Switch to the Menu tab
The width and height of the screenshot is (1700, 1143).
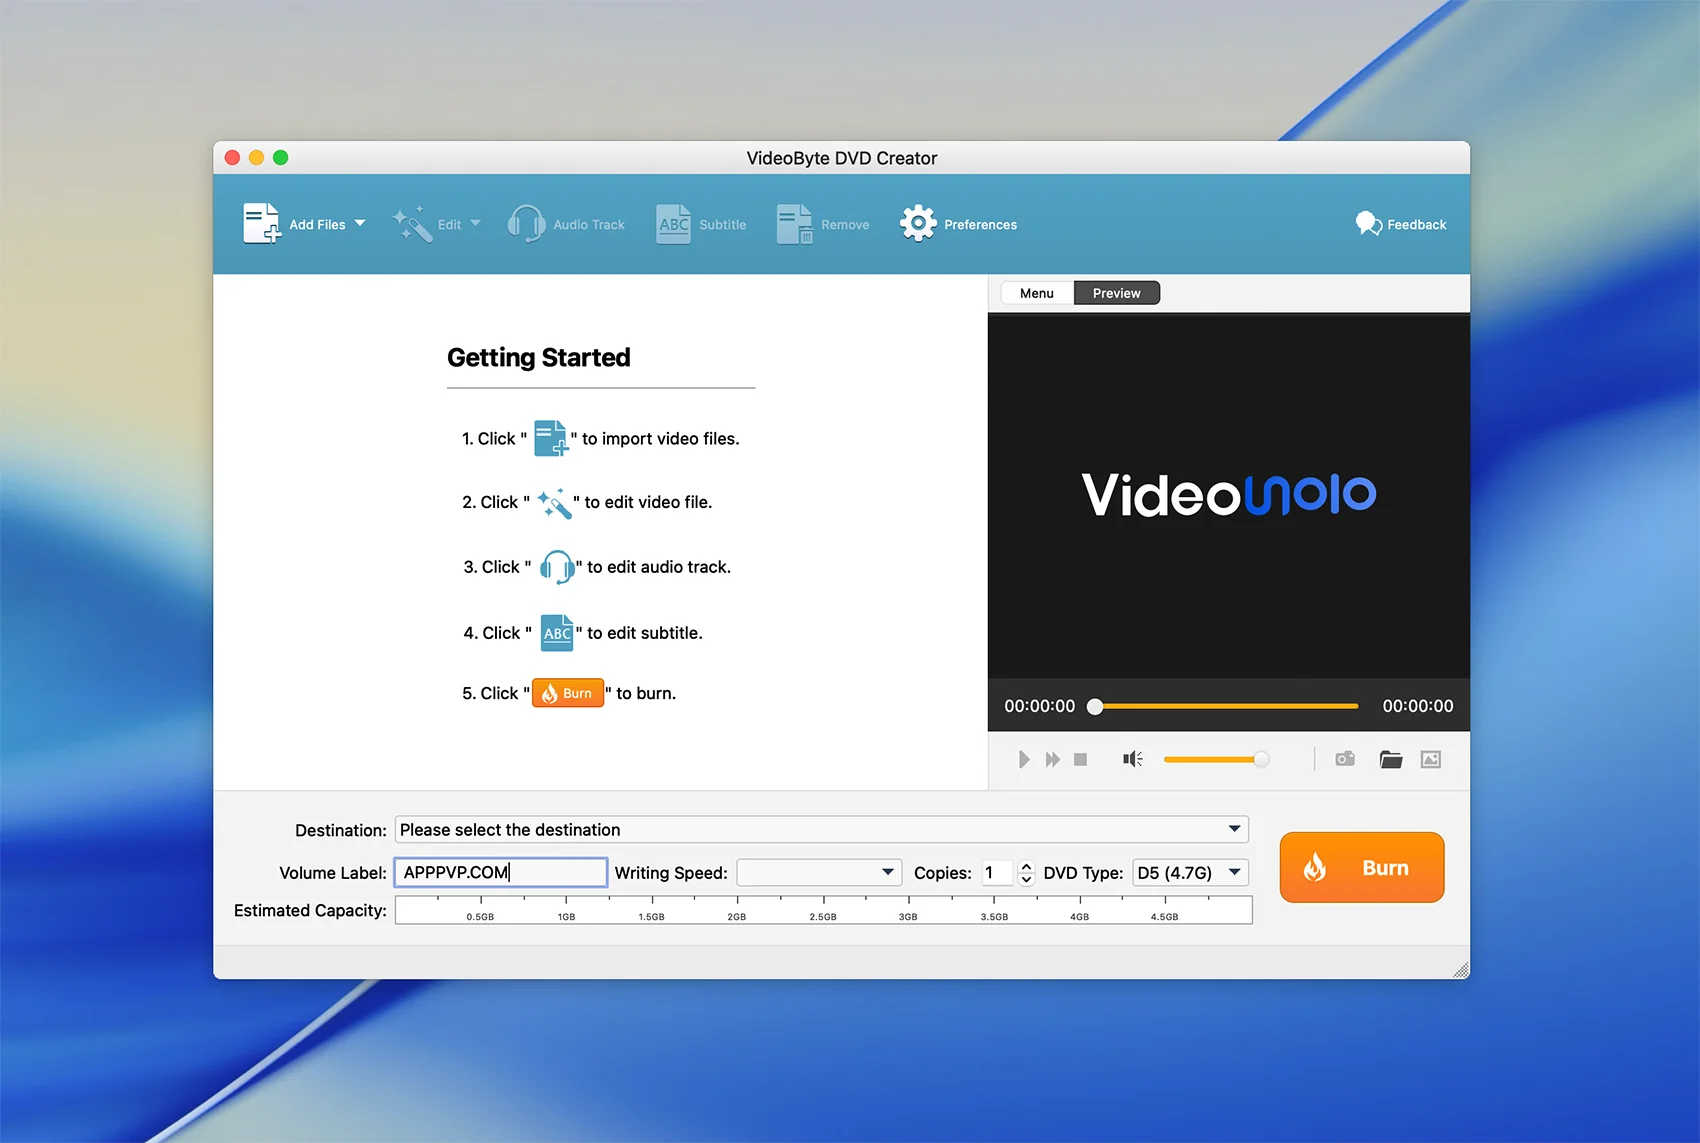1037,293
